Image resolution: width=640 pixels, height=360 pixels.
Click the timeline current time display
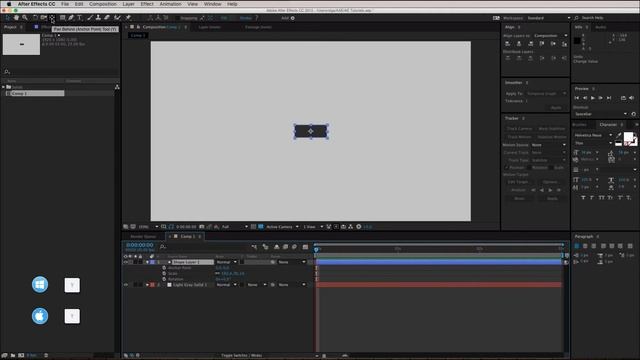pos(140,245)
